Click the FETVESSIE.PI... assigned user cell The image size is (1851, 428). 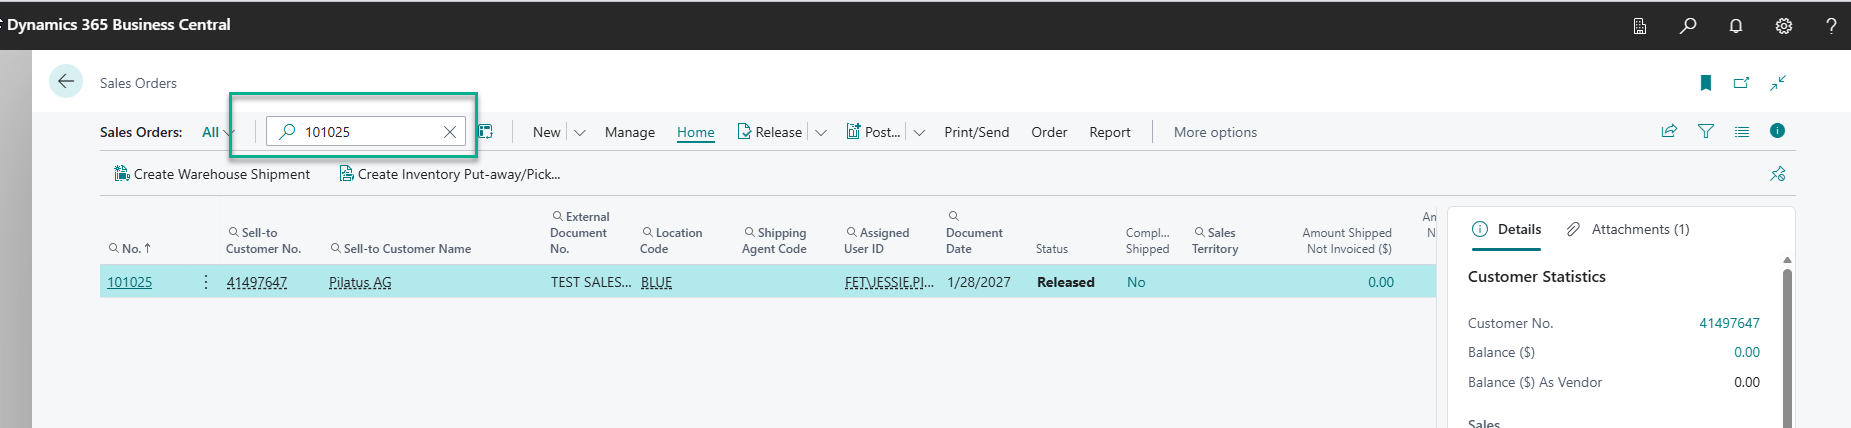point(889,282)
